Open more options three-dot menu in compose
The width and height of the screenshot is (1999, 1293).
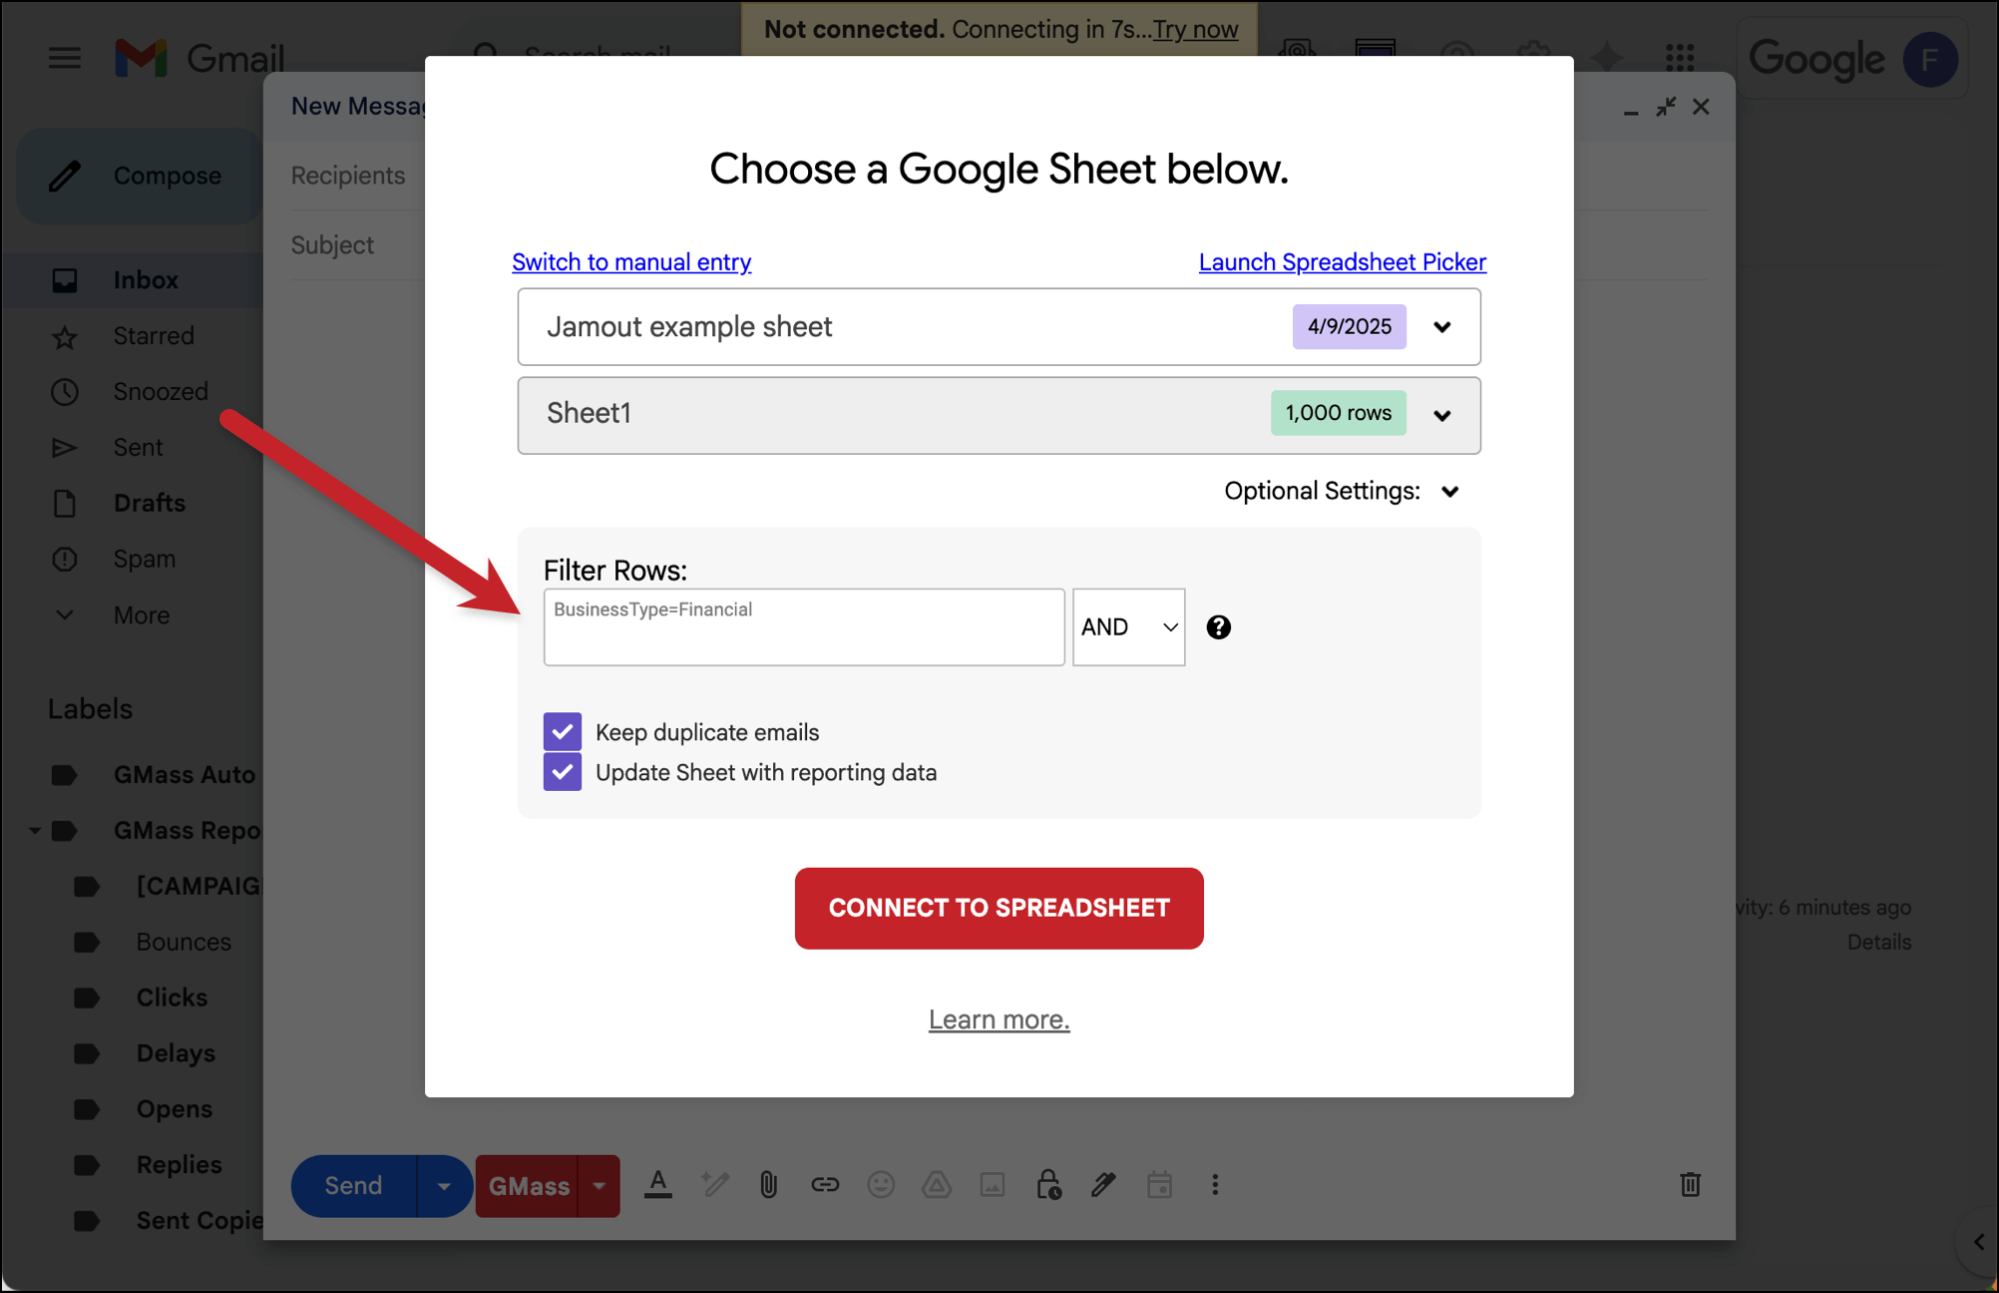pyautogui.click(x=1215, y=1185)
